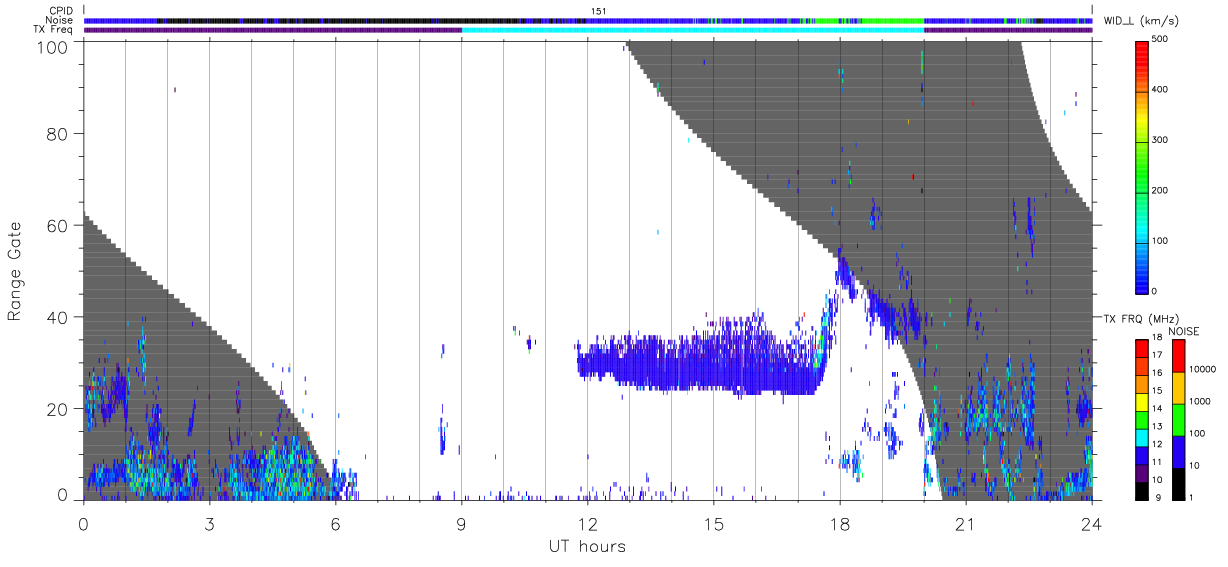Select the CPID value 151
This screenshot has height=567, width=1228.
599,11
